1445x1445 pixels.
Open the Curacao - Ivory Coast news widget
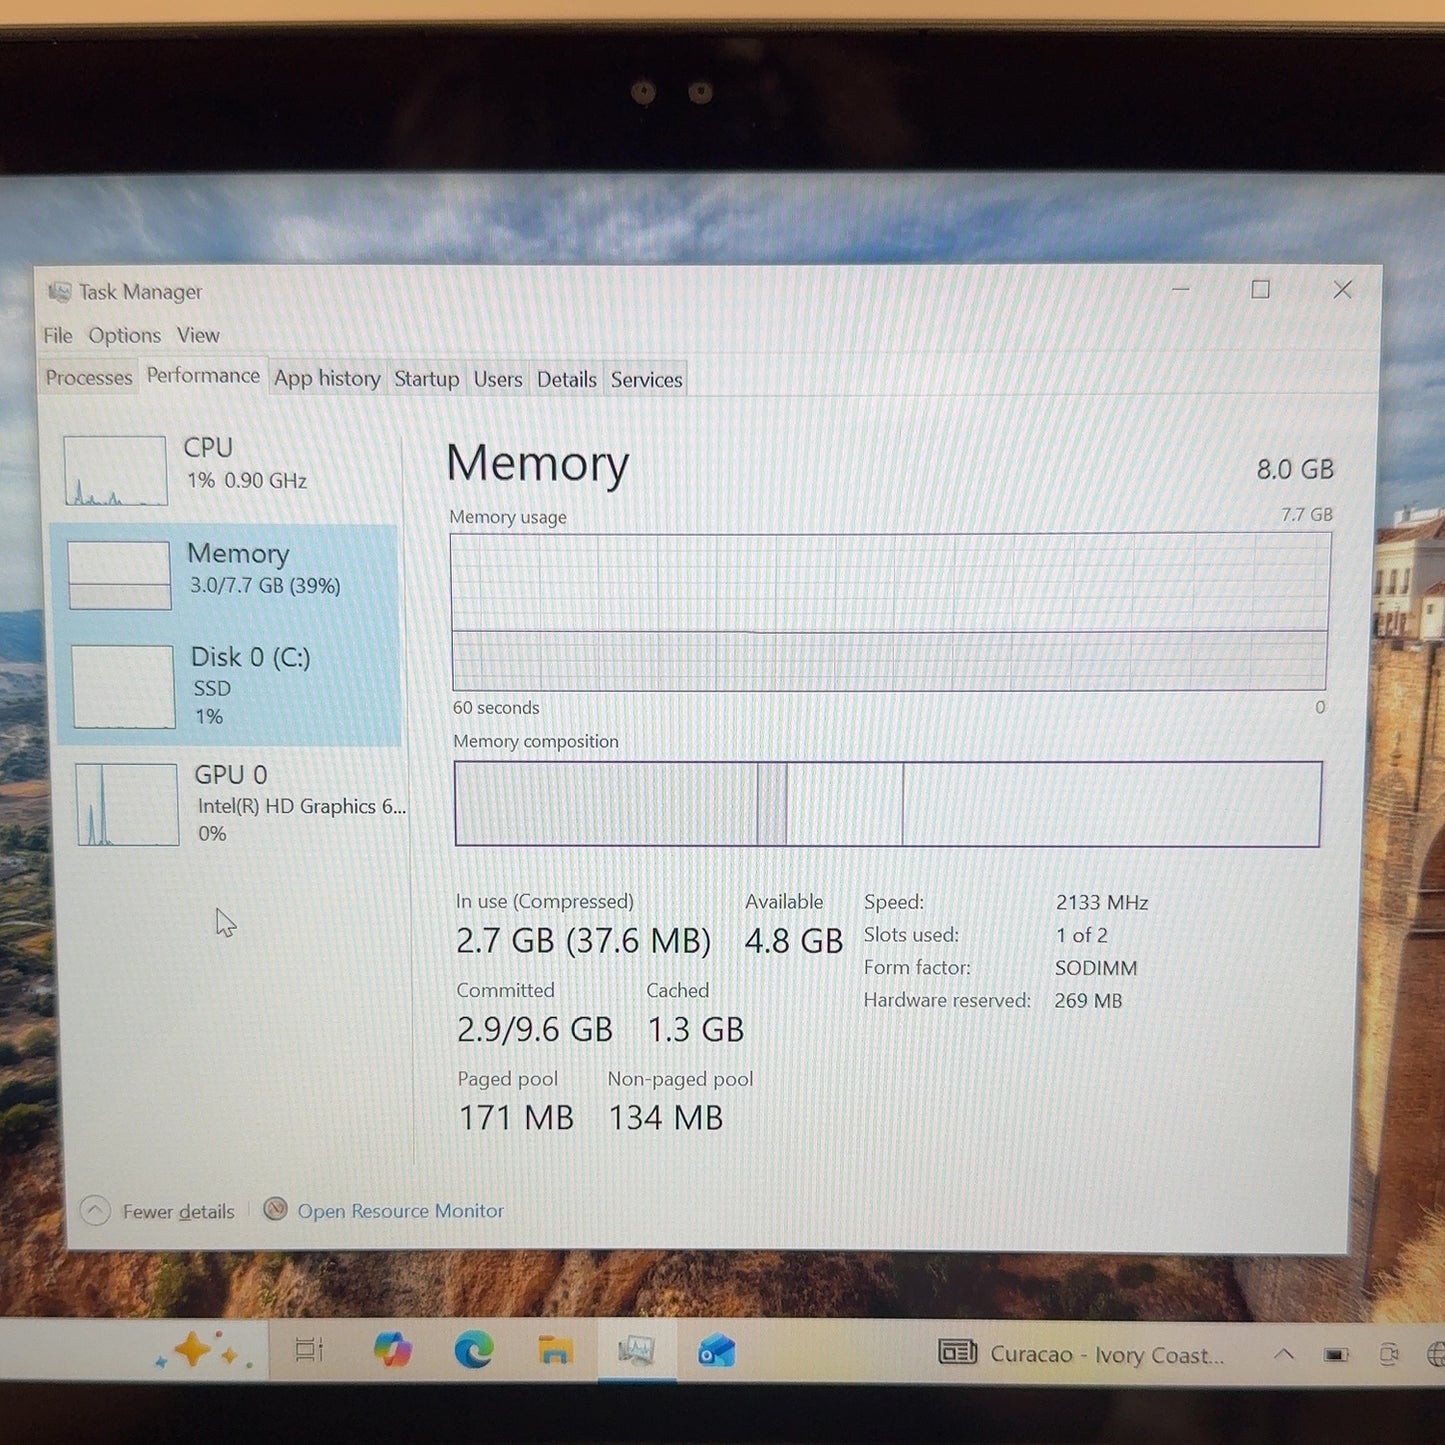1080,1354
